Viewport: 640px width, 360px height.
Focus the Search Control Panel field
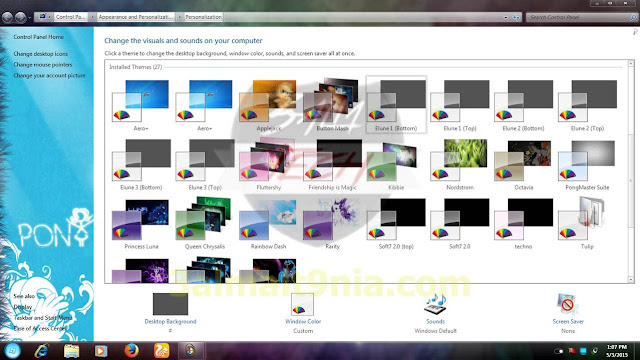click(x=582, y=17)
